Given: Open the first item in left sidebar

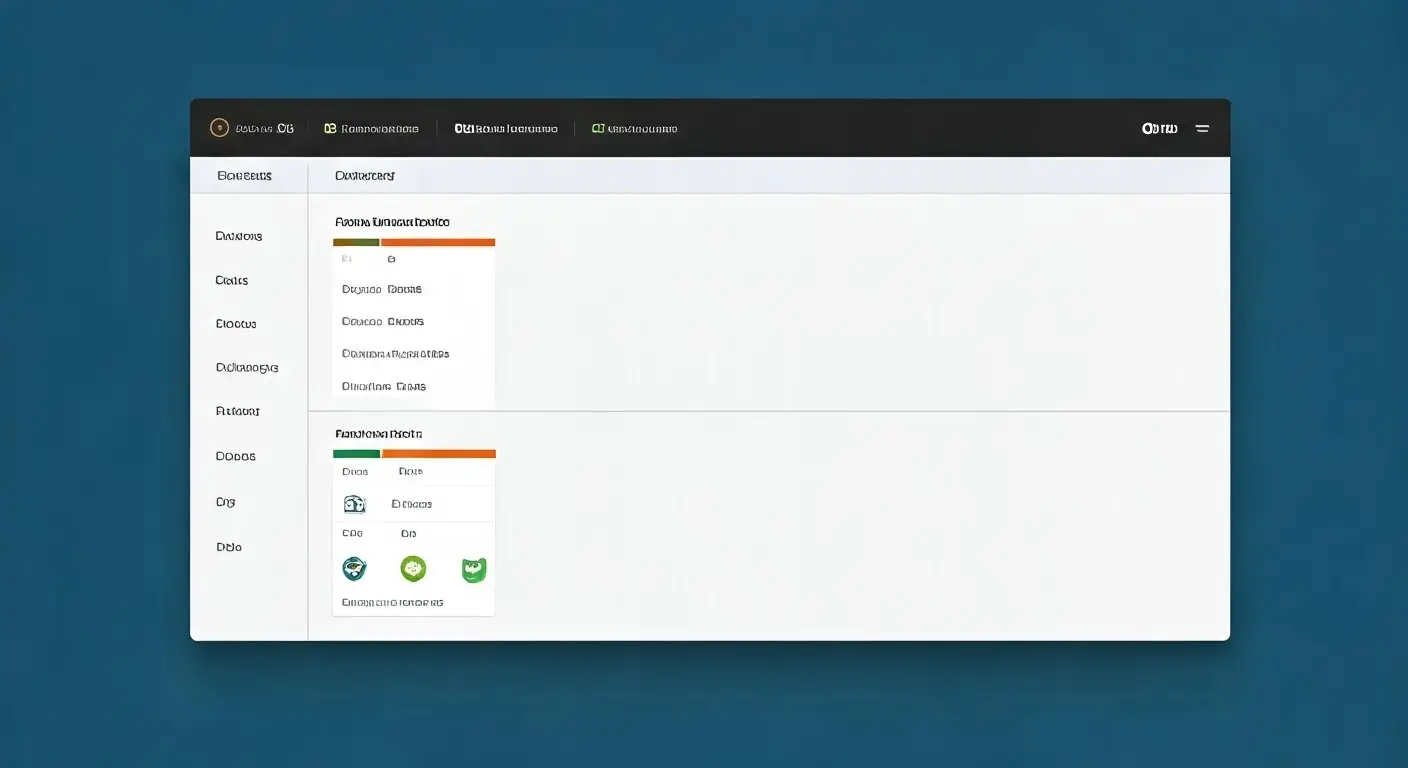Looking at the screenshot, I should pos(239,237).
